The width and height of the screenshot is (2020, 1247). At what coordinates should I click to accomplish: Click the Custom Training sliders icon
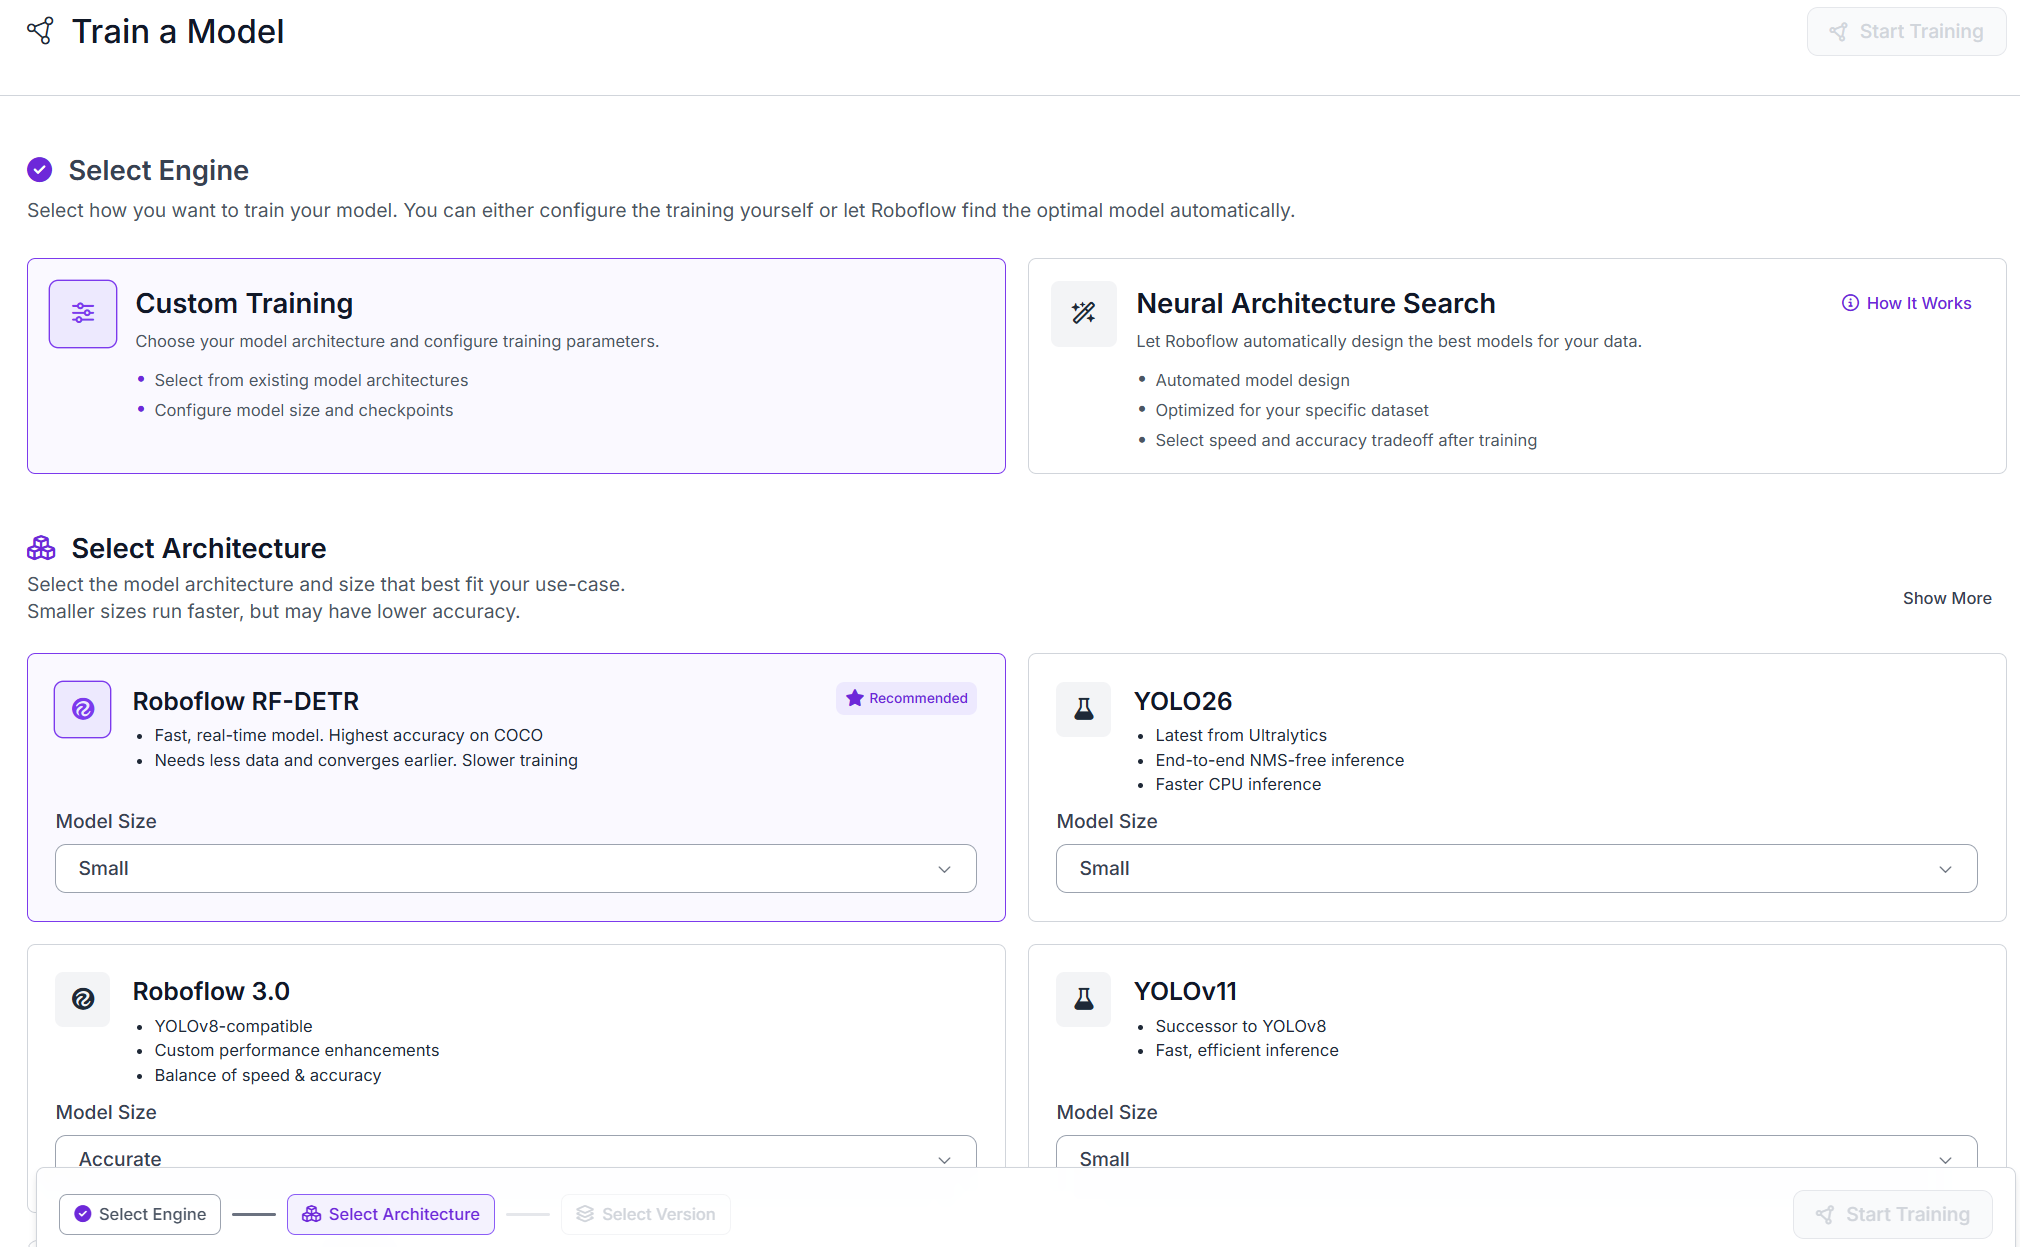[83, 314]
